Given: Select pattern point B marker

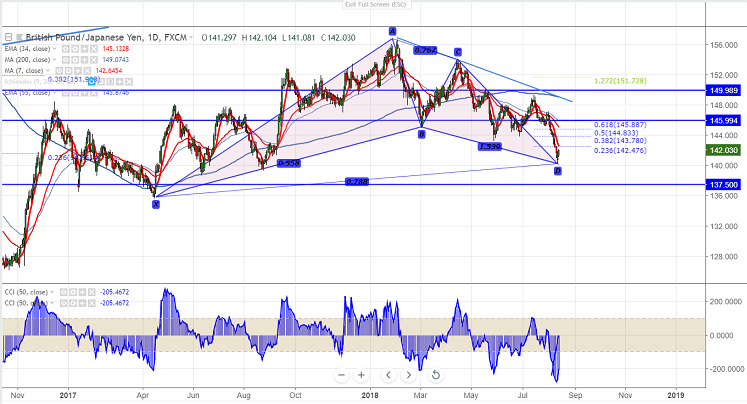Looking at the screenshot, I should [x=422, y=135].
